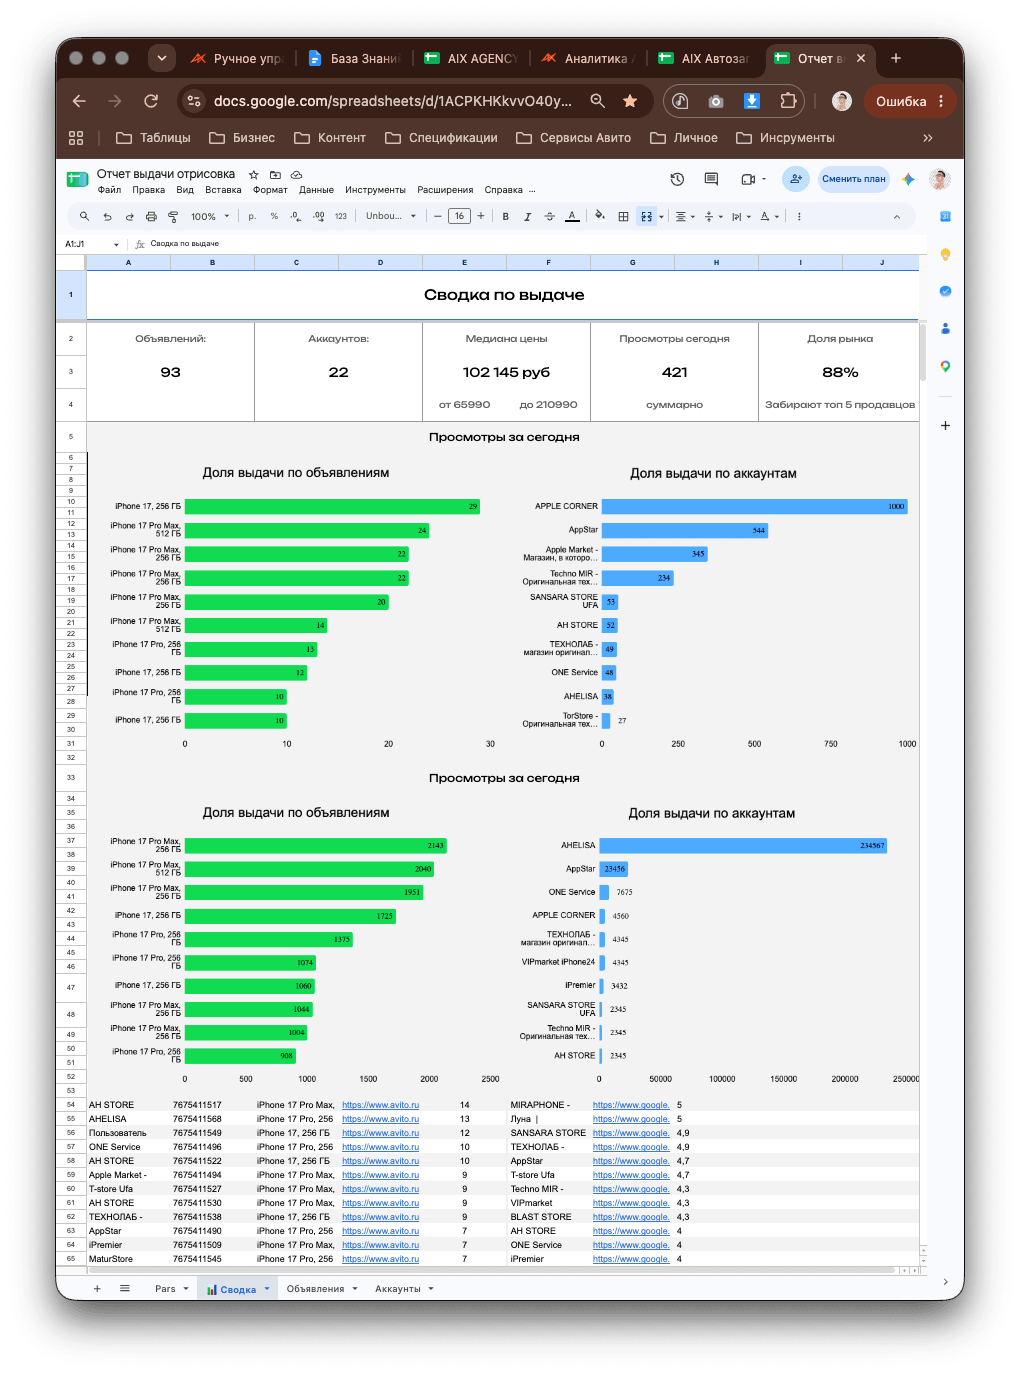Open the avito link in row 54

(380, 1105)
